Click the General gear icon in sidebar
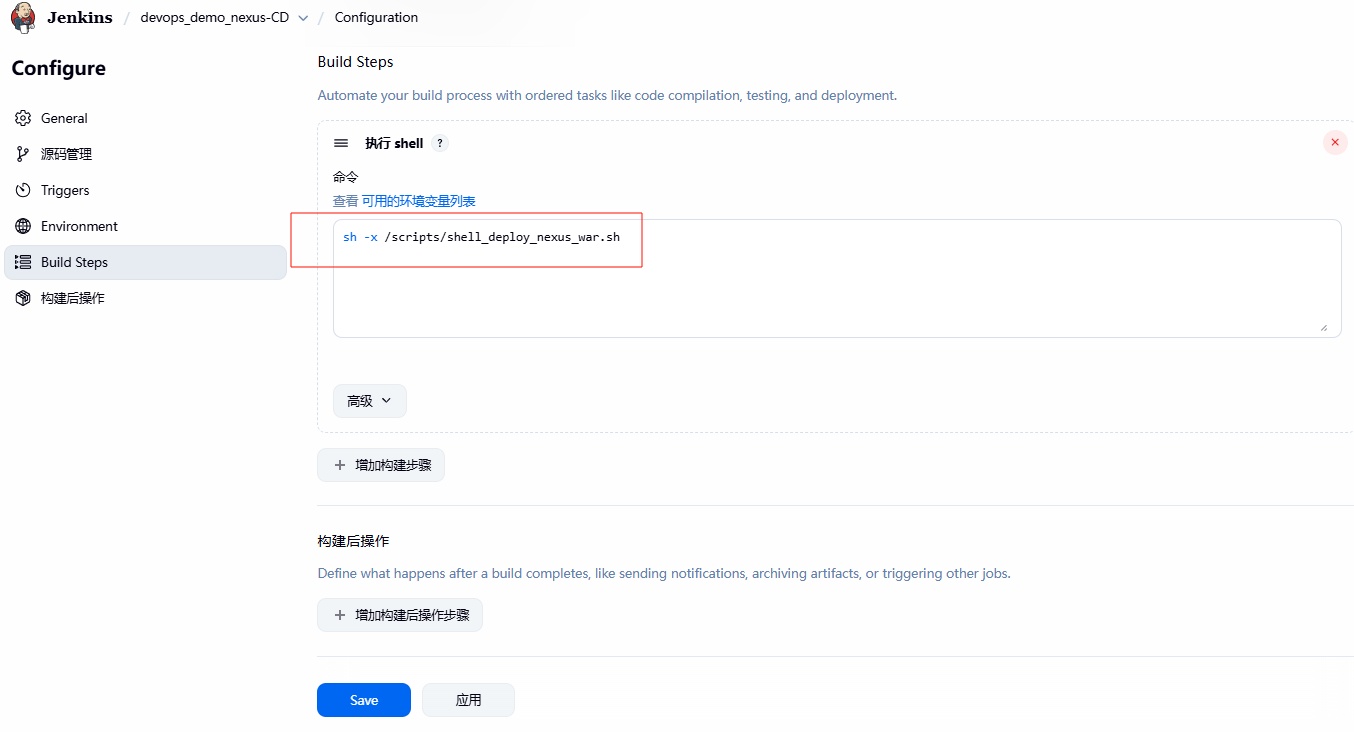1354x732 pixels. point(23,118)
